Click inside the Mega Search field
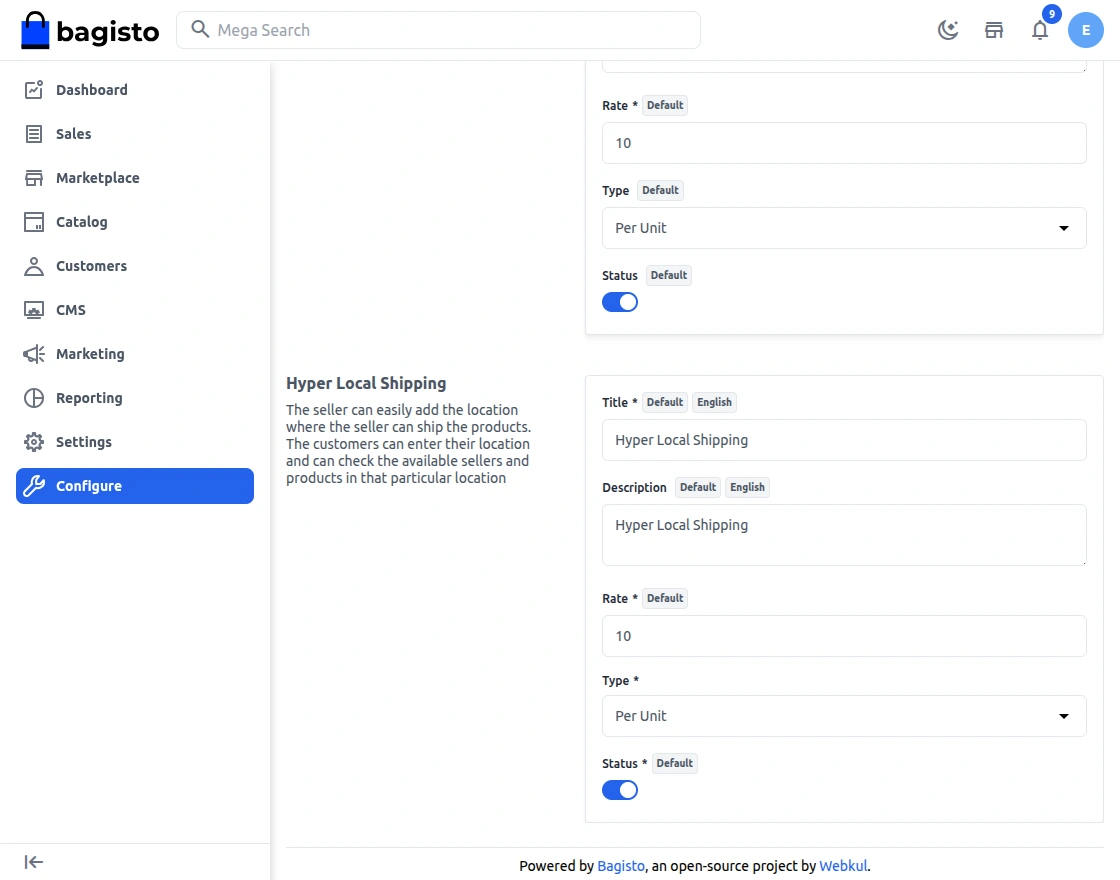This screenshot has width=1120, height=880. click(438, 30)
